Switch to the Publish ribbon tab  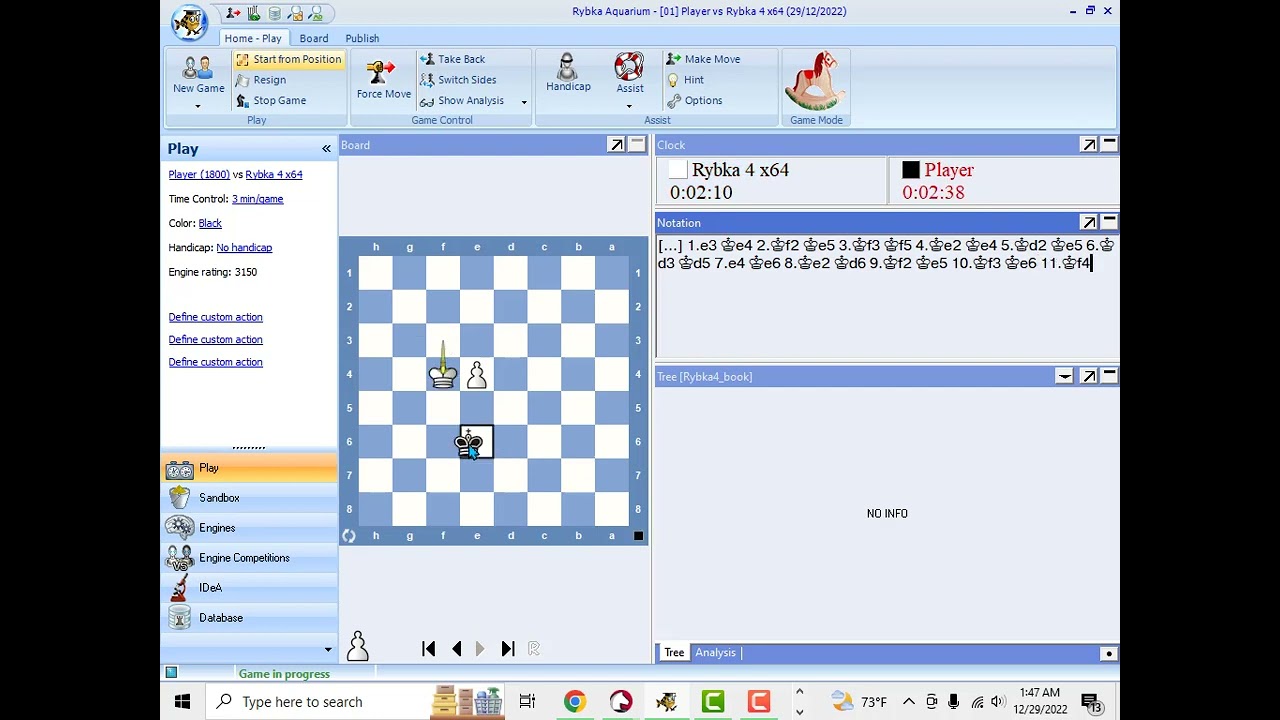pyautogui.click(x=362, y=39)
